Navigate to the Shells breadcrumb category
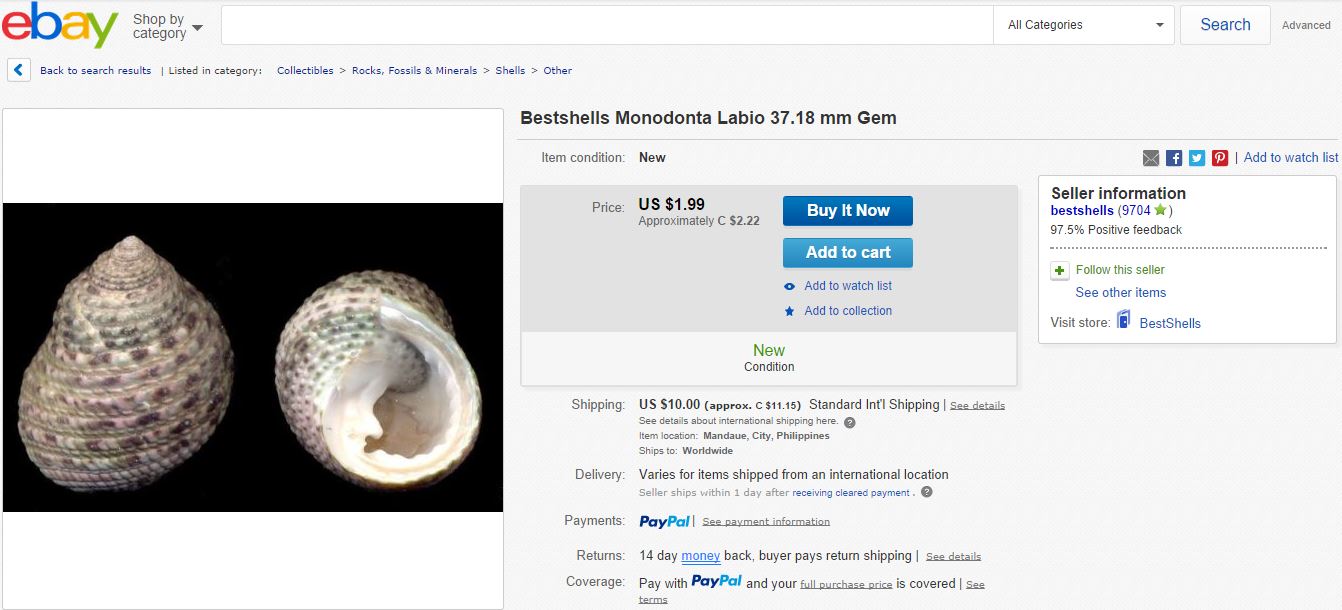 (510, 70)
